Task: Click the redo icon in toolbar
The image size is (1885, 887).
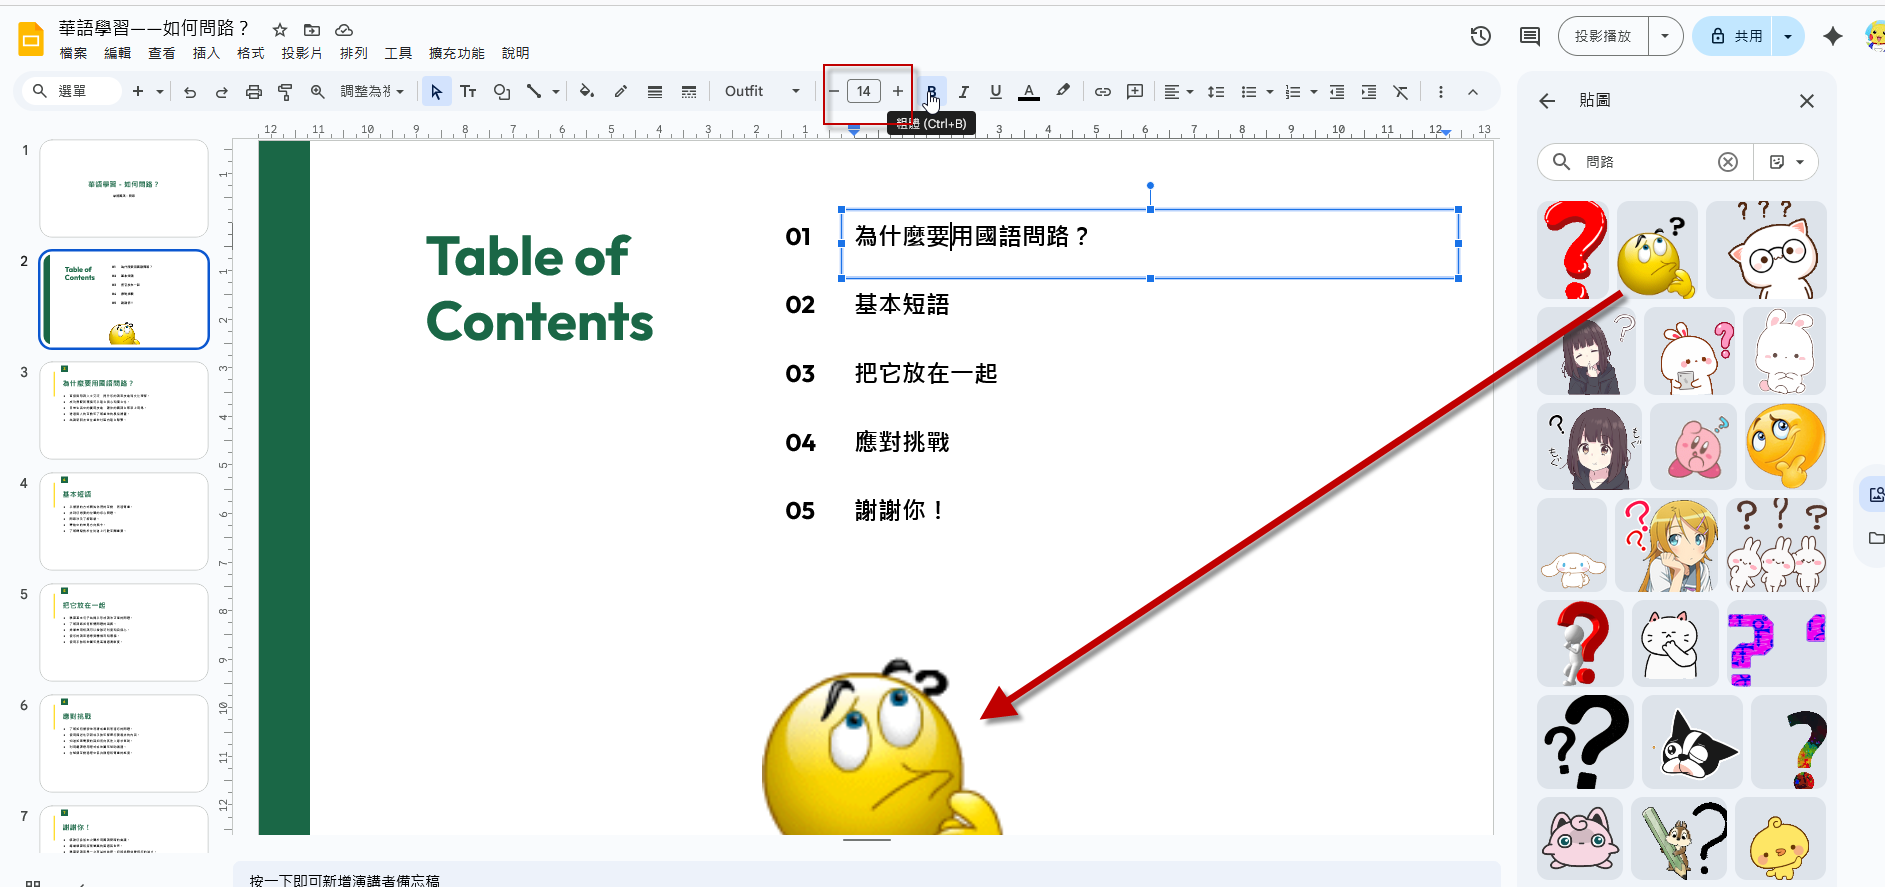Action: tap(222, 92)
